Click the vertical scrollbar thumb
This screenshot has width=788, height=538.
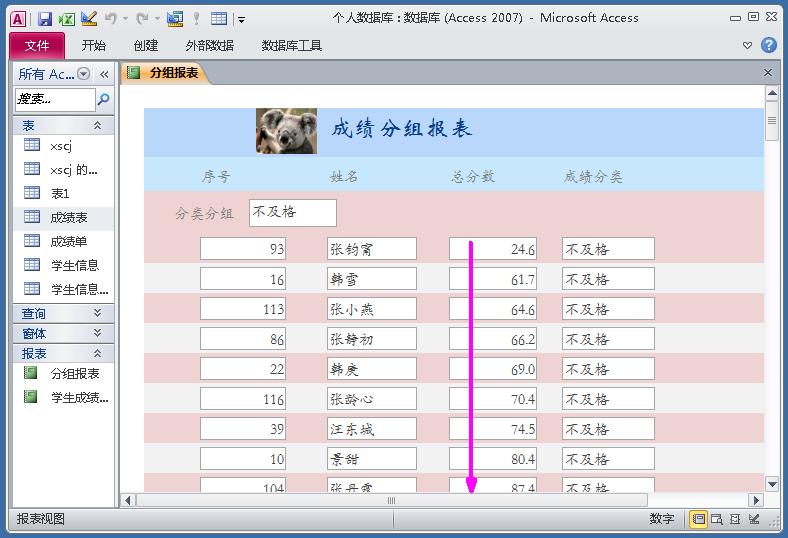(x=772, y=121)
